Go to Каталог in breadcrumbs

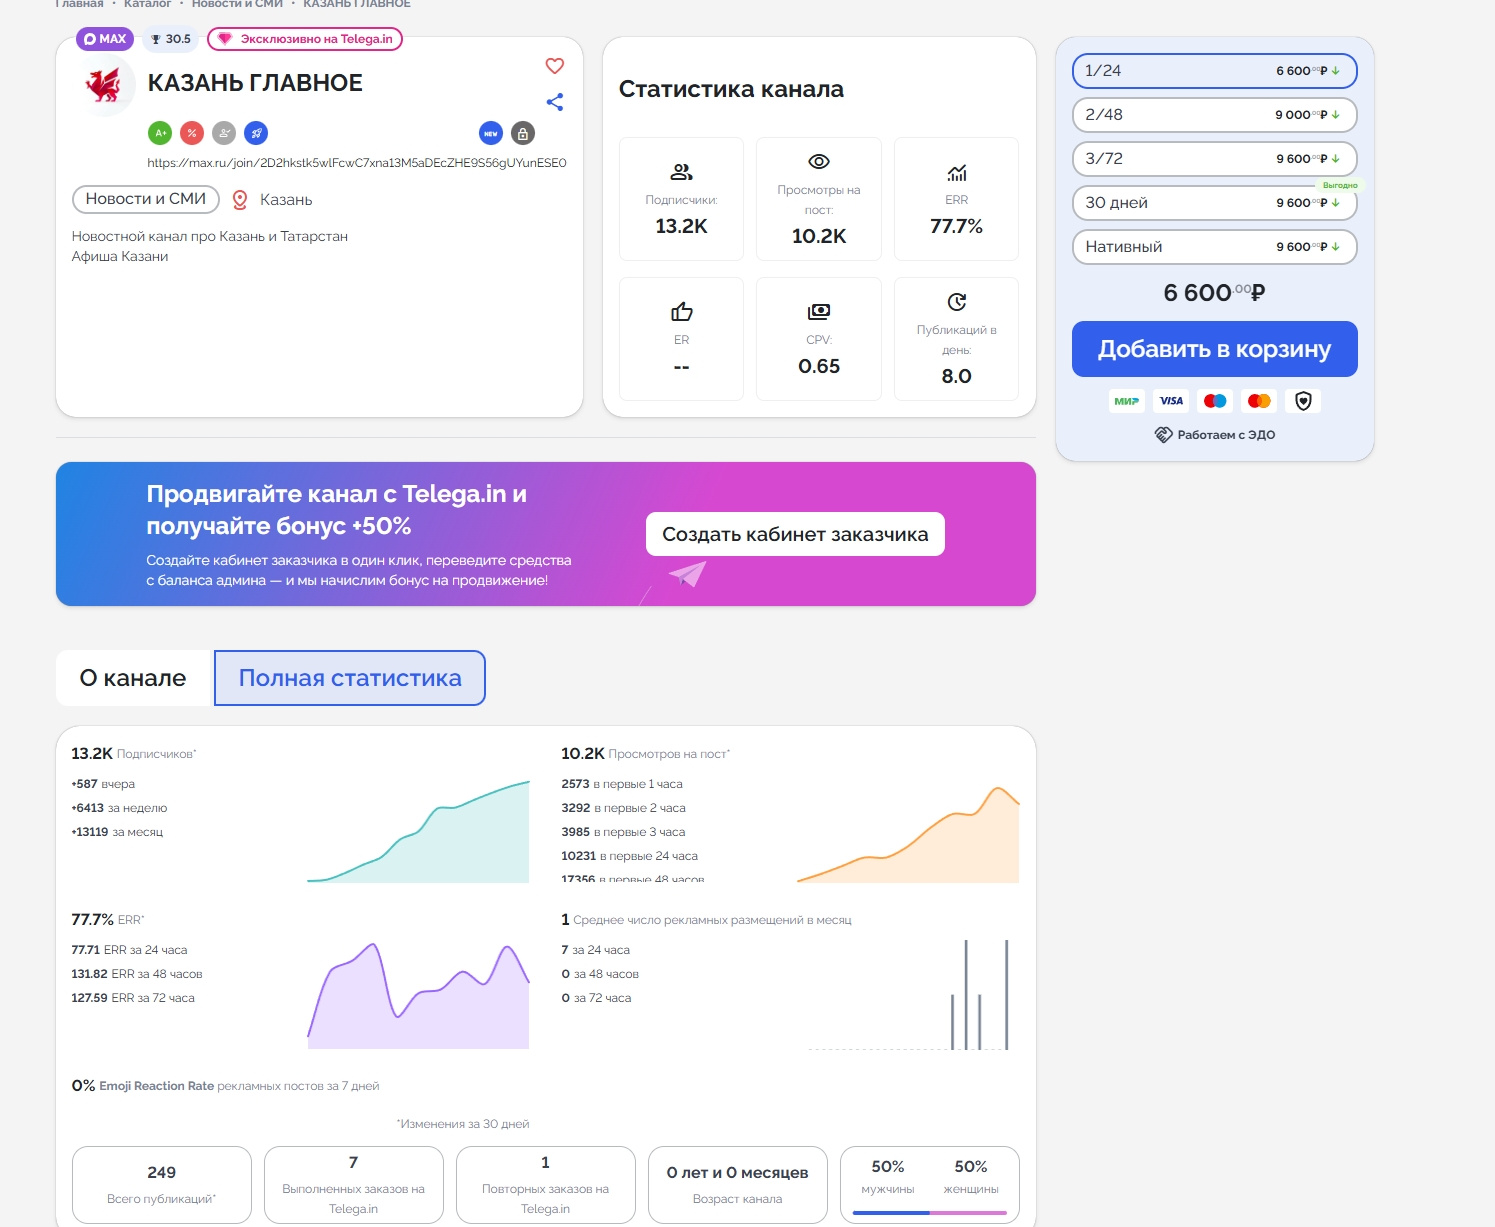point(148,4)
